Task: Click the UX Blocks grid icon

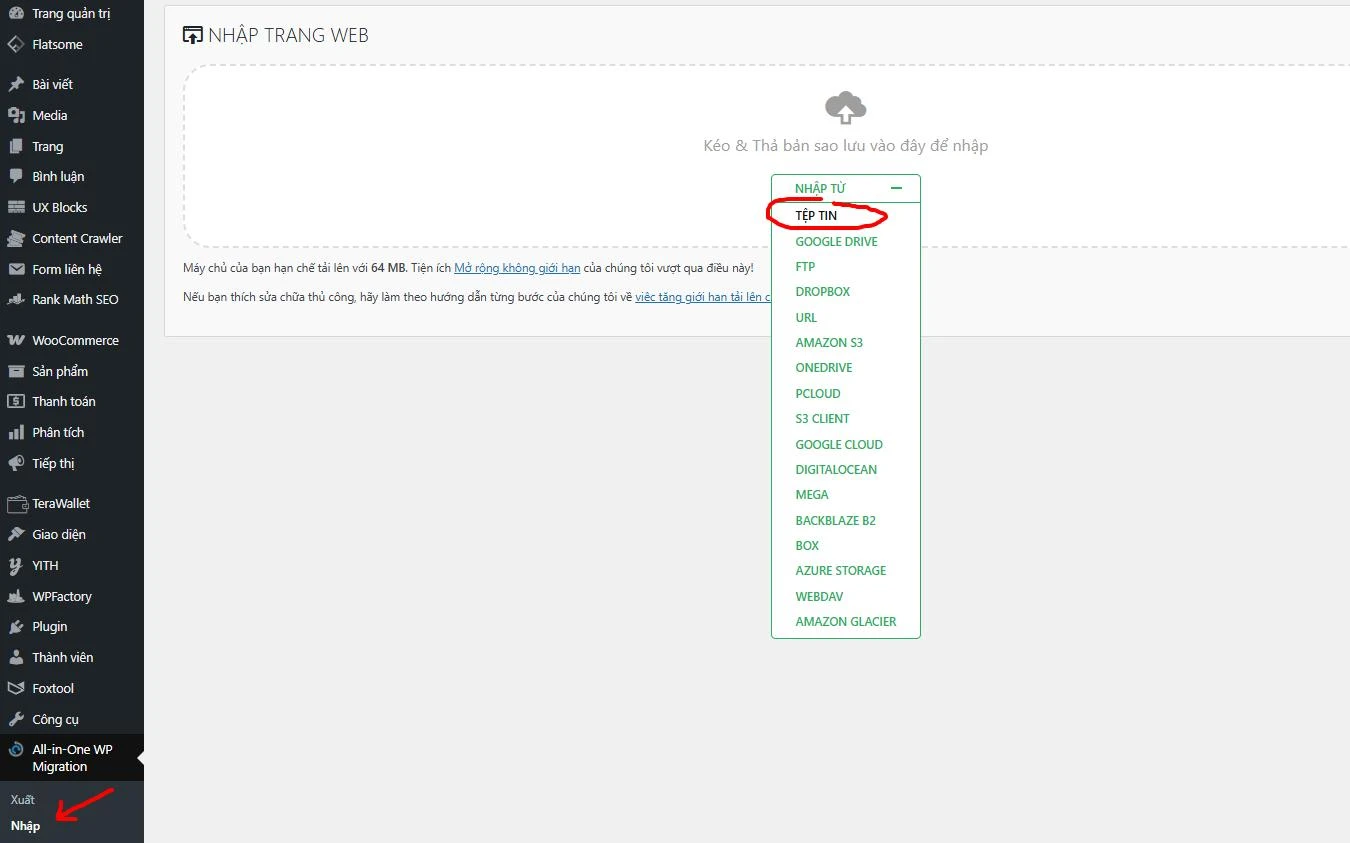Action: 15,207
